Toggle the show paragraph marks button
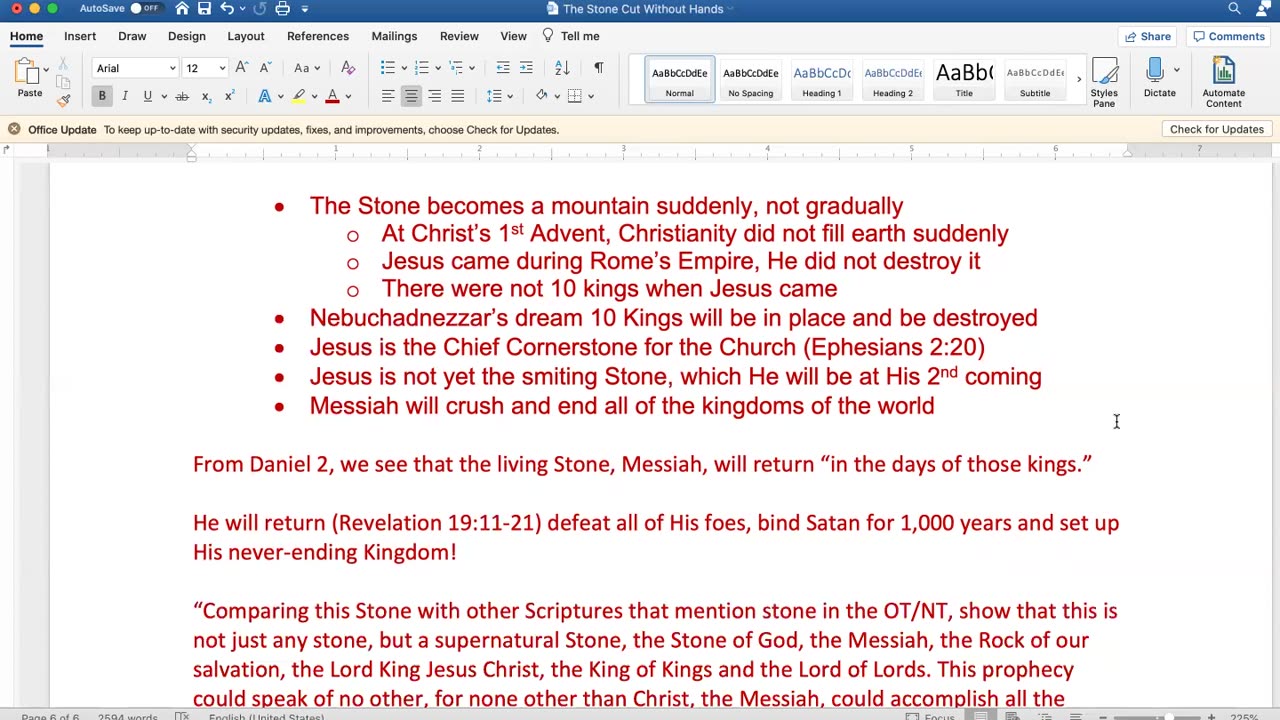 coord(598,68)
